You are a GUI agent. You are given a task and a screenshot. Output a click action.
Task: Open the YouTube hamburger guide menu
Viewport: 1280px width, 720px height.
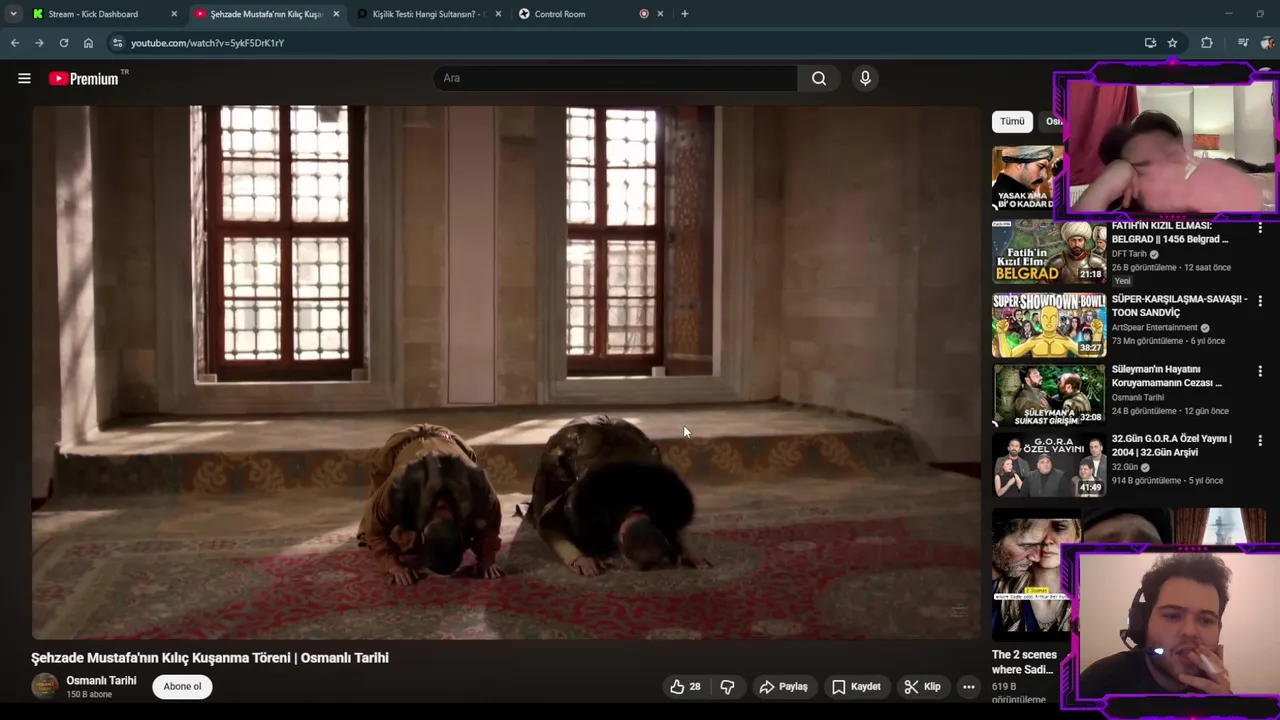click(24, 78)
